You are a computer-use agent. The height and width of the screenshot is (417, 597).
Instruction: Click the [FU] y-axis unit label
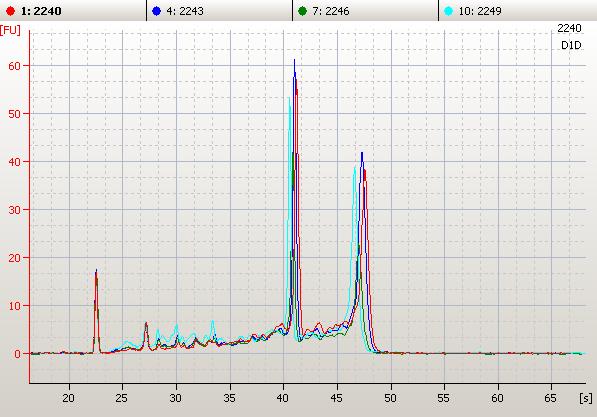pyautogui.click(x=10, y=30)
